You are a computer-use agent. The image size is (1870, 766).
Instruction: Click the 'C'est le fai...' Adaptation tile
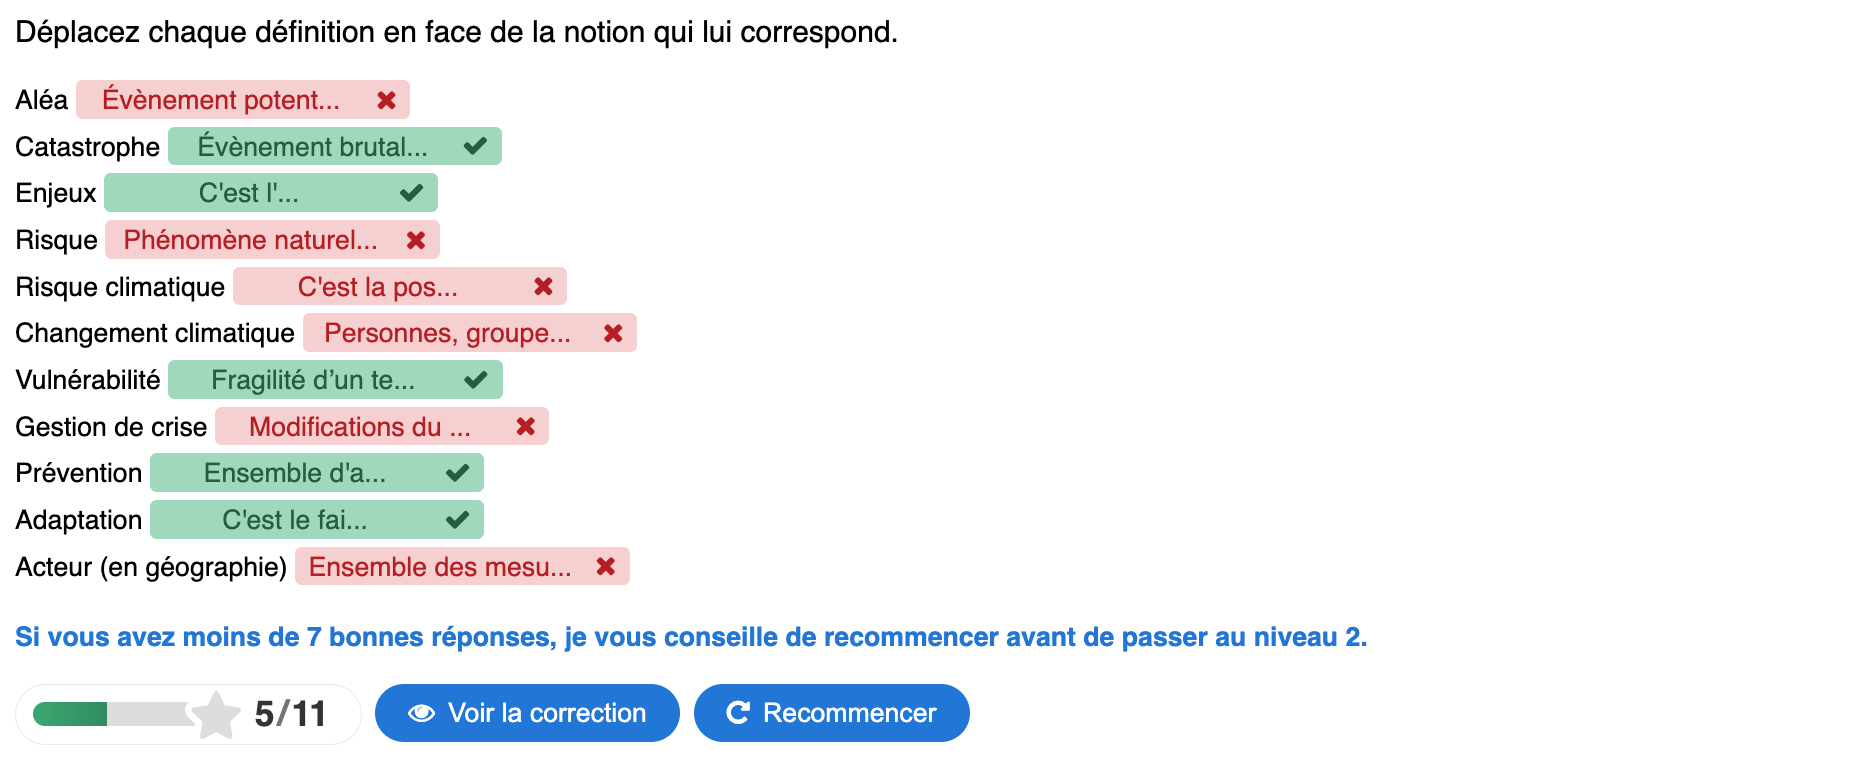point(294,520)
